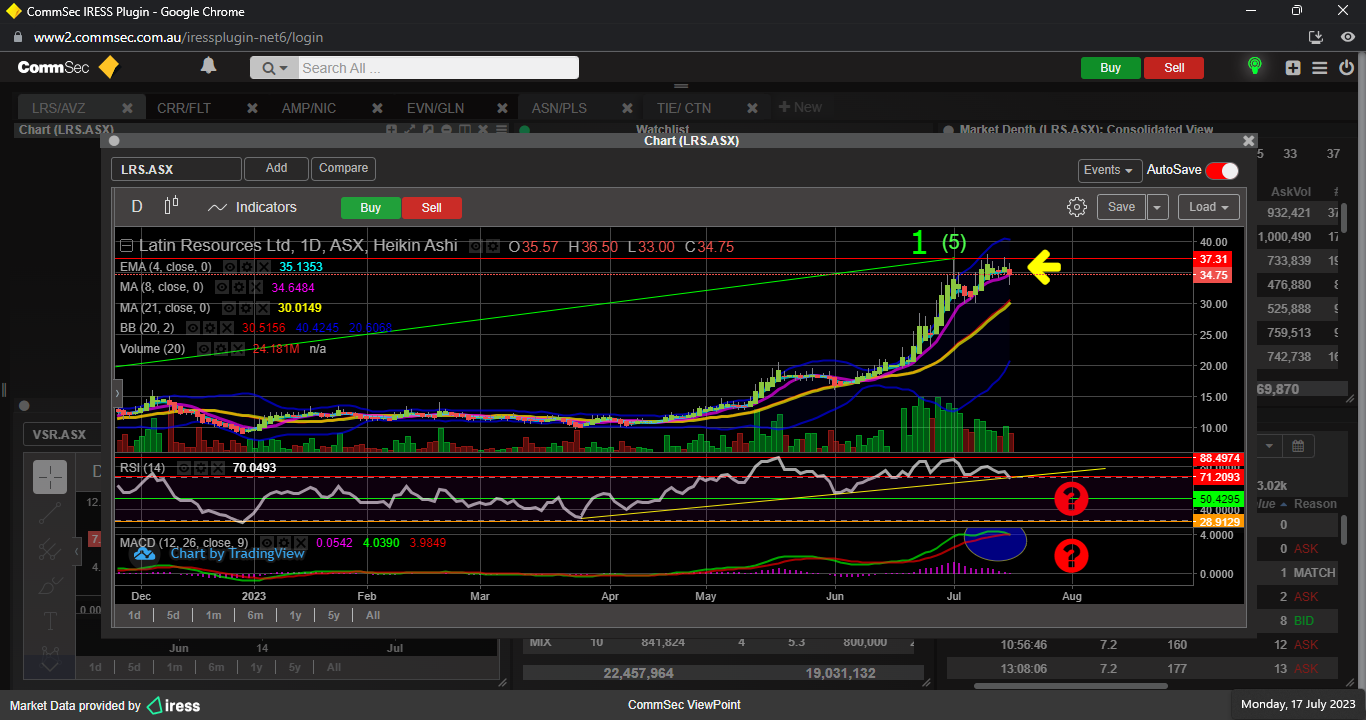
Task: Toggle visibility of Latin Resources main series
Action: click(476, 246)
